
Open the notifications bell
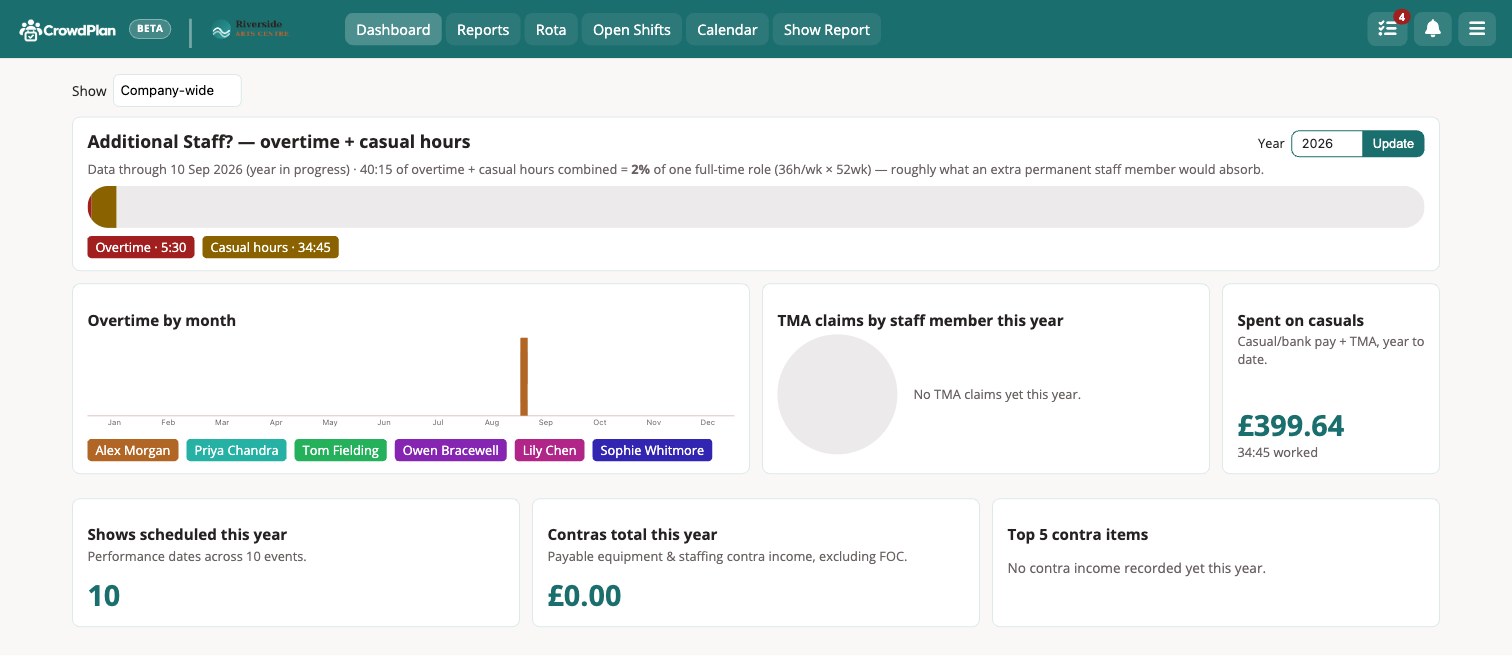click(1433, 29)
